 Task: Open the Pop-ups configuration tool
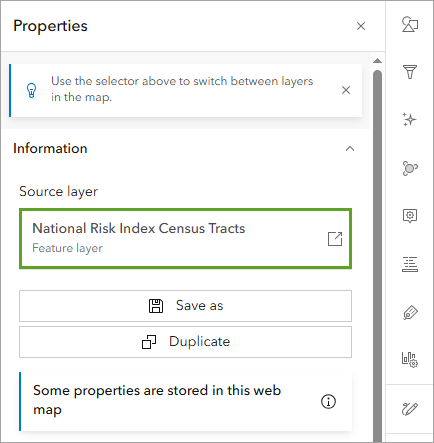pos(410,216)
